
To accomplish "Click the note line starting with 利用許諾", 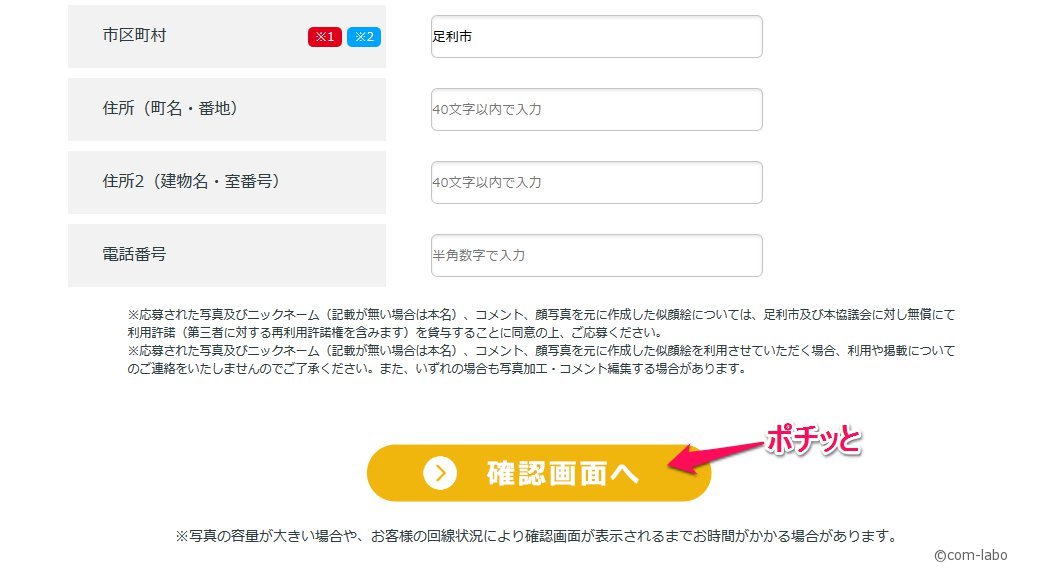I will pyautogui.click(x=395, y=332).
